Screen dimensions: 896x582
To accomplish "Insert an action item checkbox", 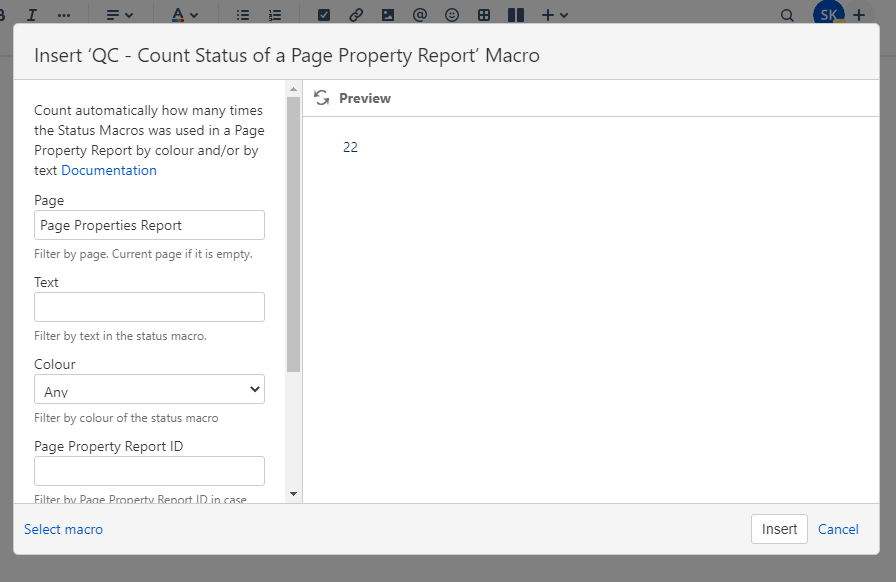I will pyautogui.click(x=324, y=14).
